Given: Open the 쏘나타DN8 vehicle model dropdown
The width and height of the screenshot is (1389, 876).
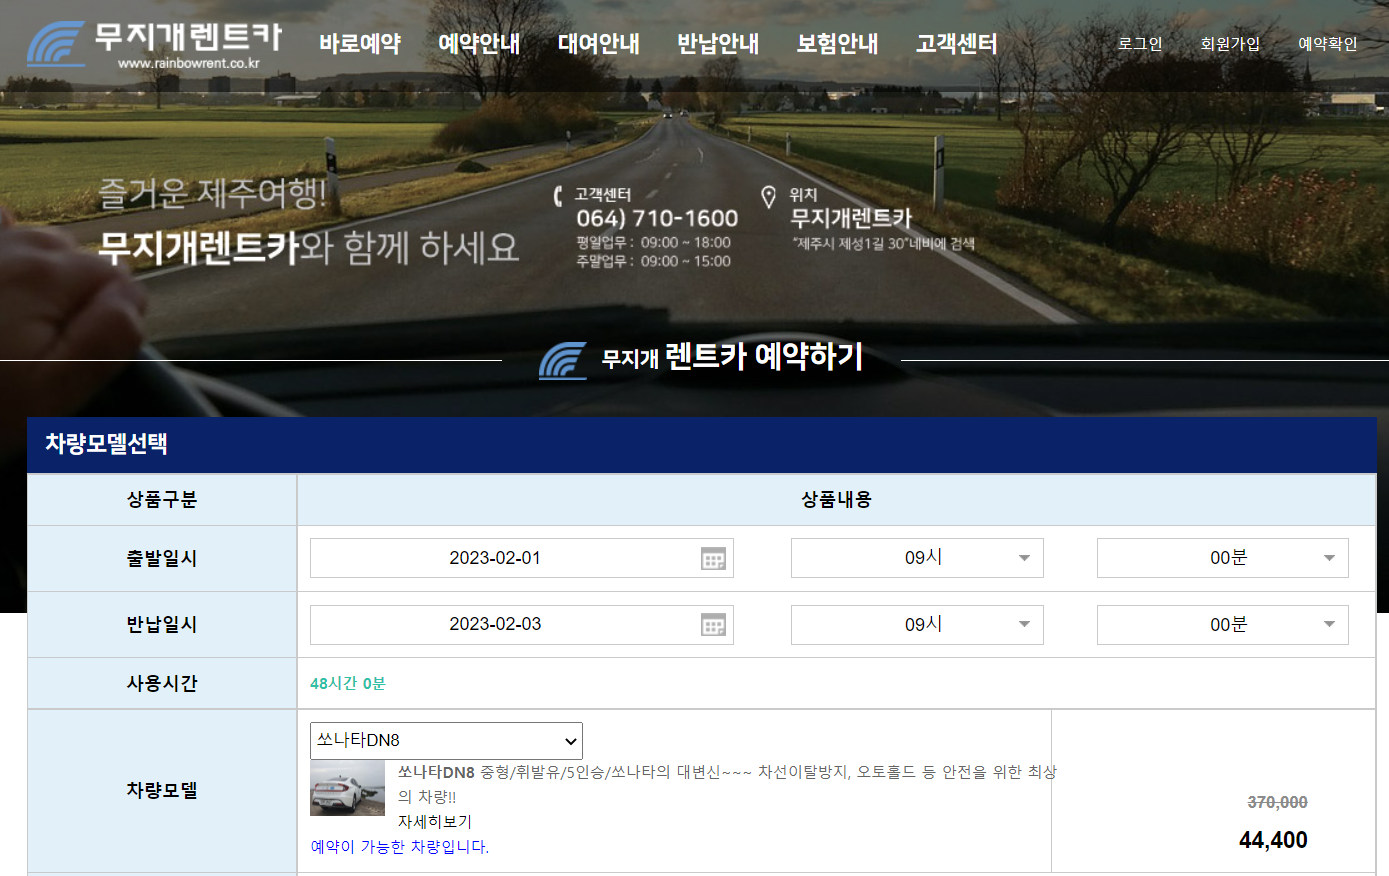Looking at the screenshot, I should [x=444, y=741].
